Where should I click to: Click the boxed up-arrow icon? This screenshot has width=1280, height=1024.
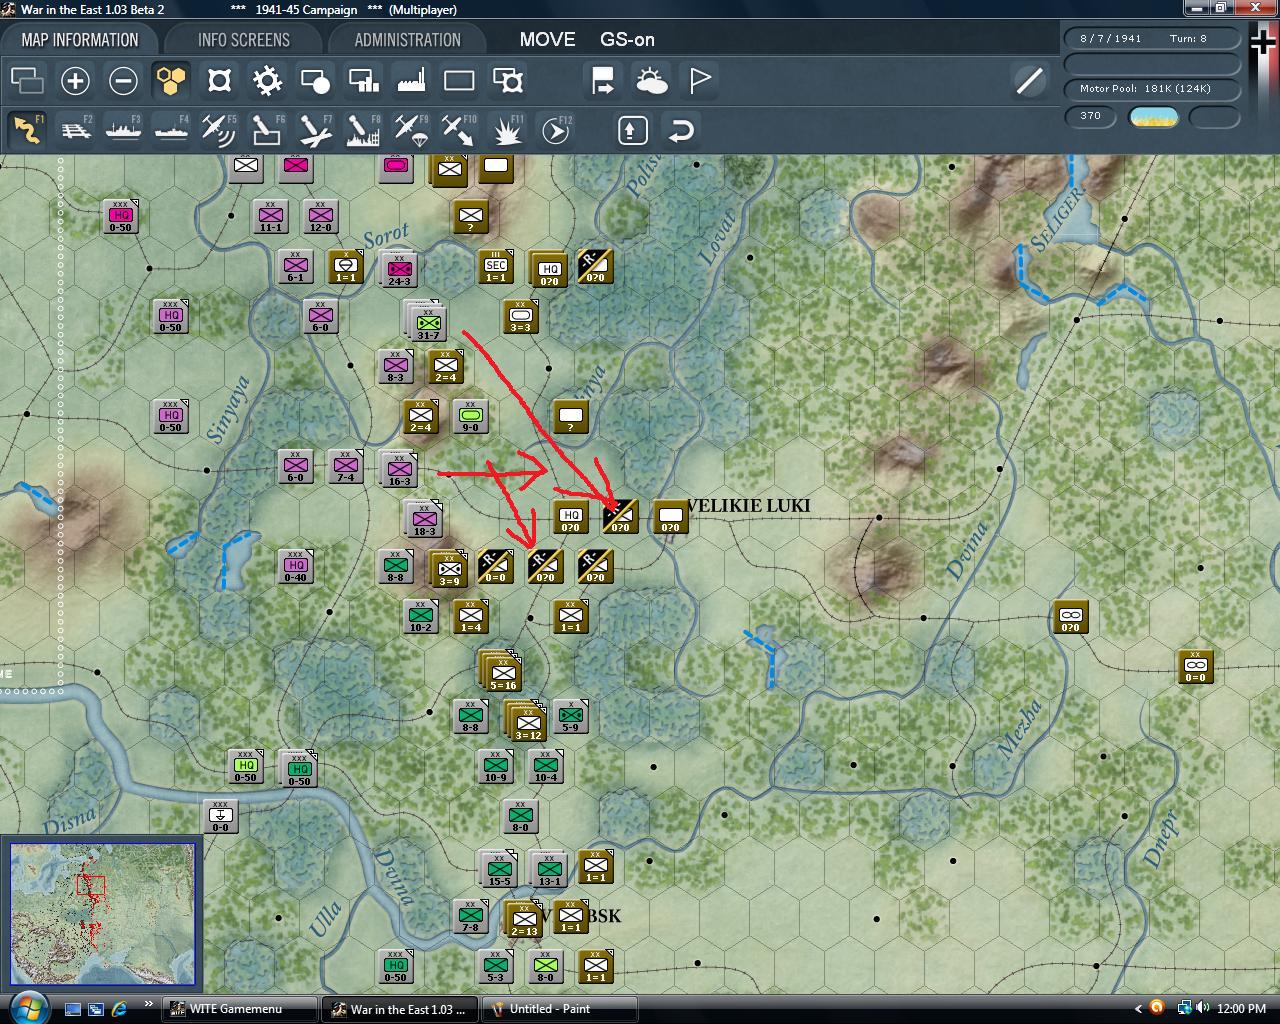coord(632,130)
